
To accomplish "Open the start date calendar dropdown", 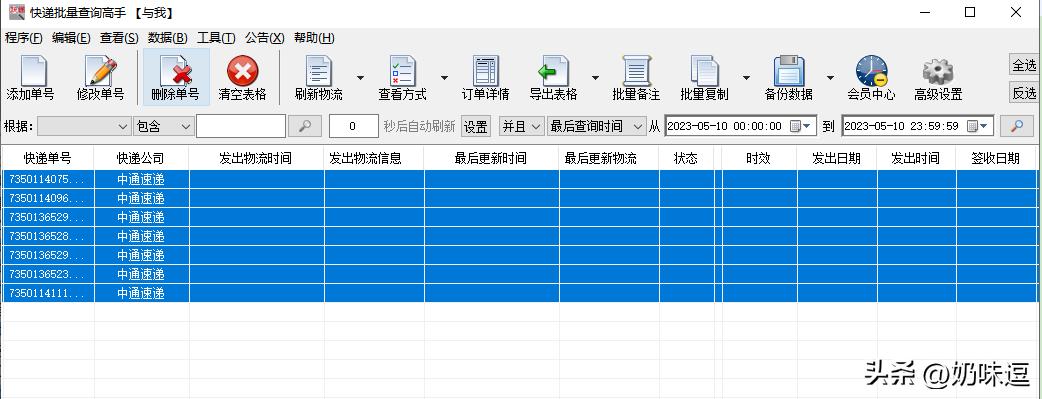I will 801,126.
